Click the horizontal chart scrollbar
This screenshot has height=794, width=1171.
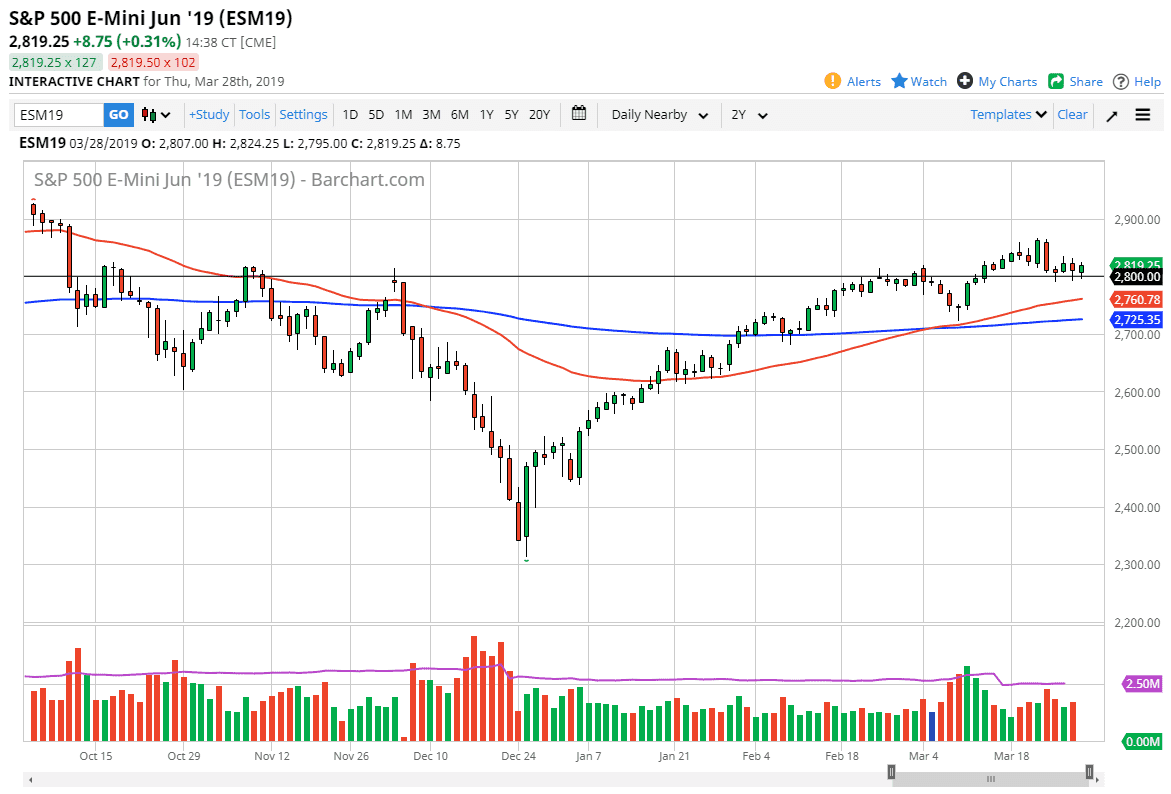[990, 778]
